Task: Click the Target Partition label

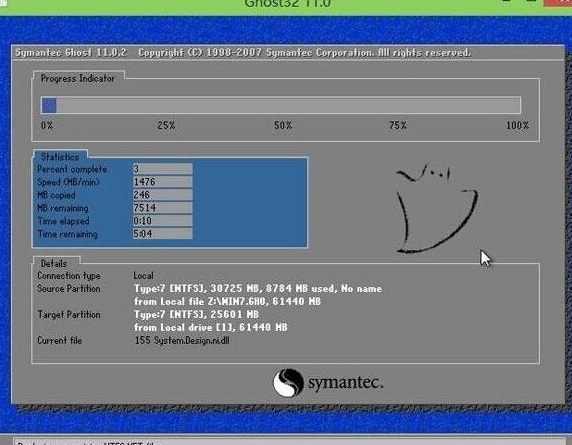Action: 69,314
